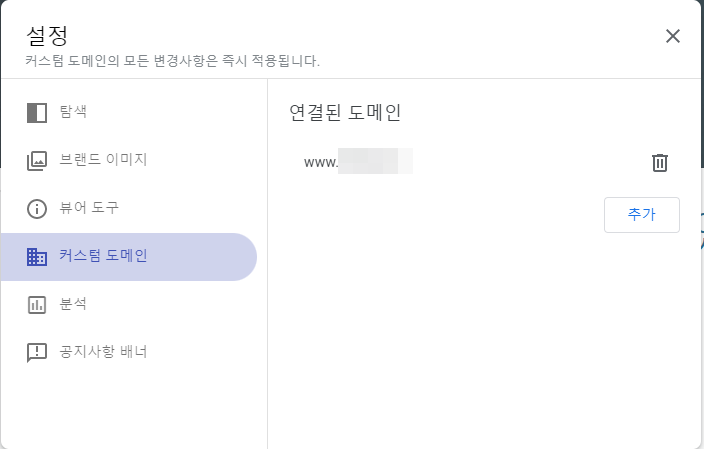Select the 뷰어 도구 menu item
704x449 pixels.
coord(129,209)
